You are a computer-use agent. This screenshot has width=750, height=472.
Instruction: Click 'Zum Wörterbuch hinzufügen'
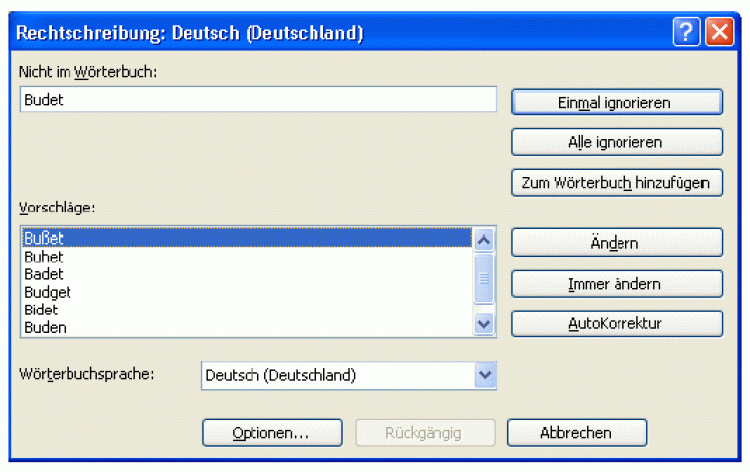[616, 183]
